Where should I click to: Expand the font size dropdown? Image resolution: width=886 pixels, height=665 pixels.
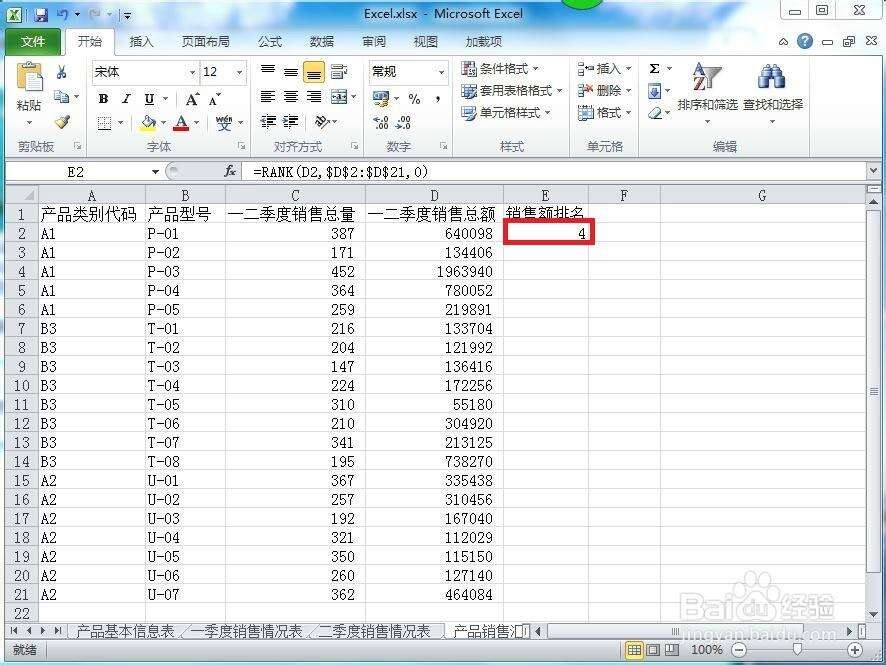239,72
